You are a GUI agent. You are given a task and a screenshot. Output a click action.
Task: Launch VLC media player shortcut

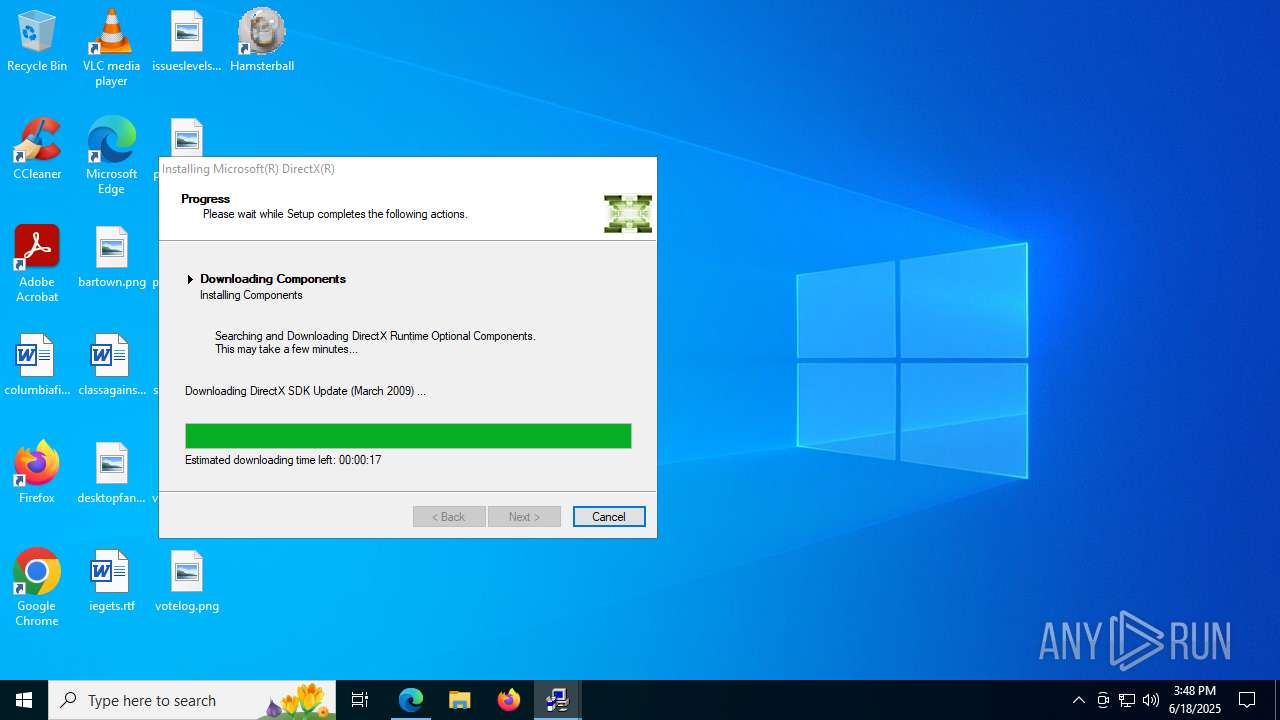[111, 47]
